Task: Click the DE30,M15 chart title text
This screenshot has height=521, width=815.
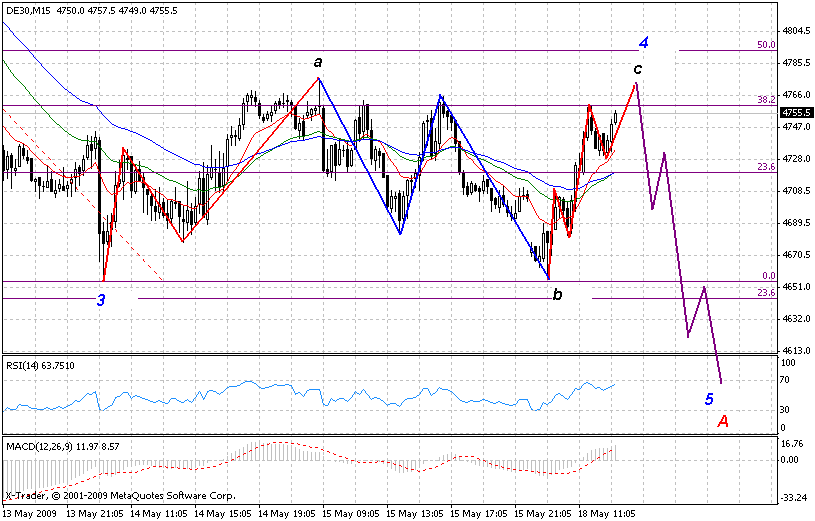Action: click(x=27, y=10)
